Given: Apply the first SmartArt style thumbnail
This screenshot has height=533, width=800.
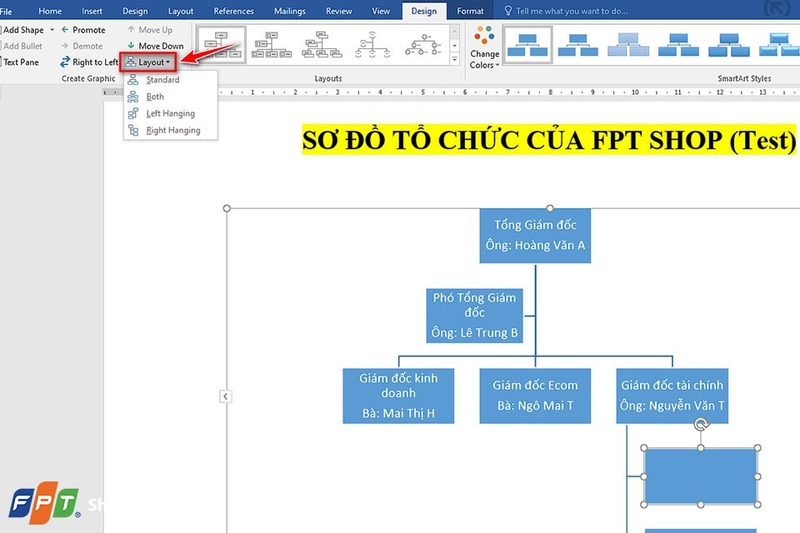Looking at the screenshot, I should [528, 45].
